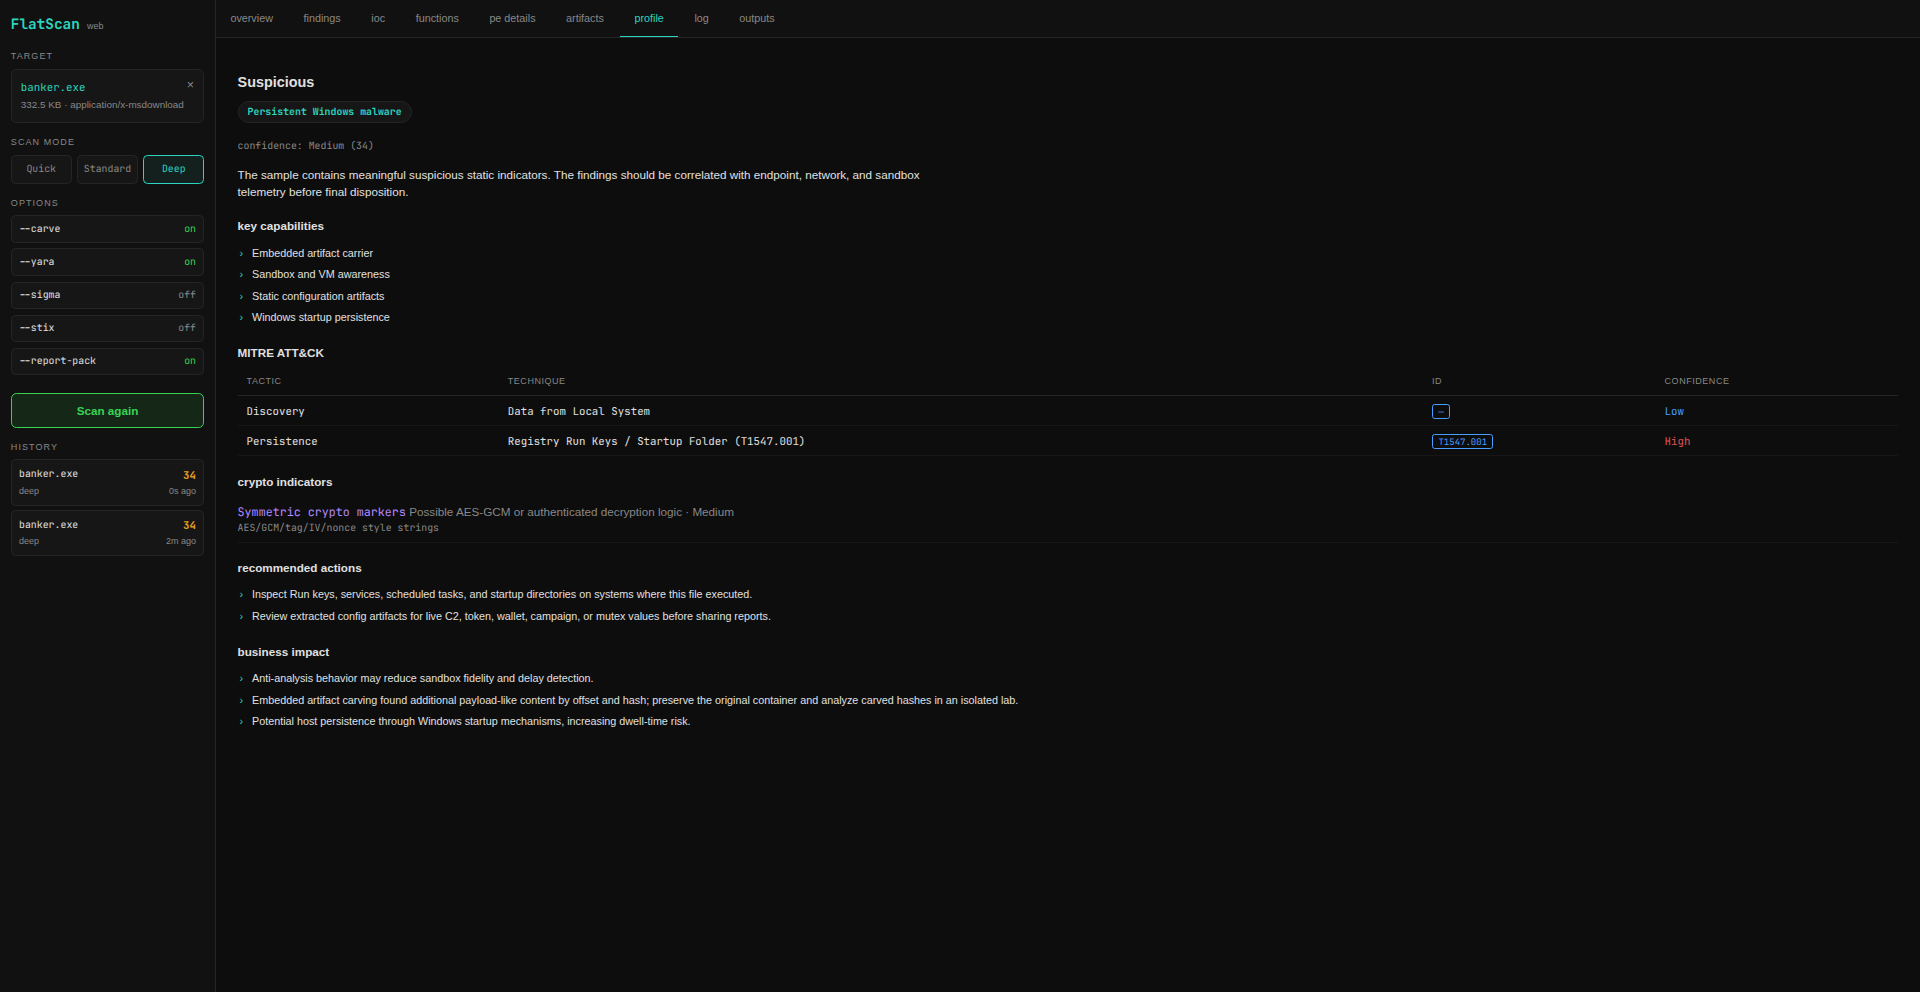
Task: Open the log tab
Action: [701, 18]
